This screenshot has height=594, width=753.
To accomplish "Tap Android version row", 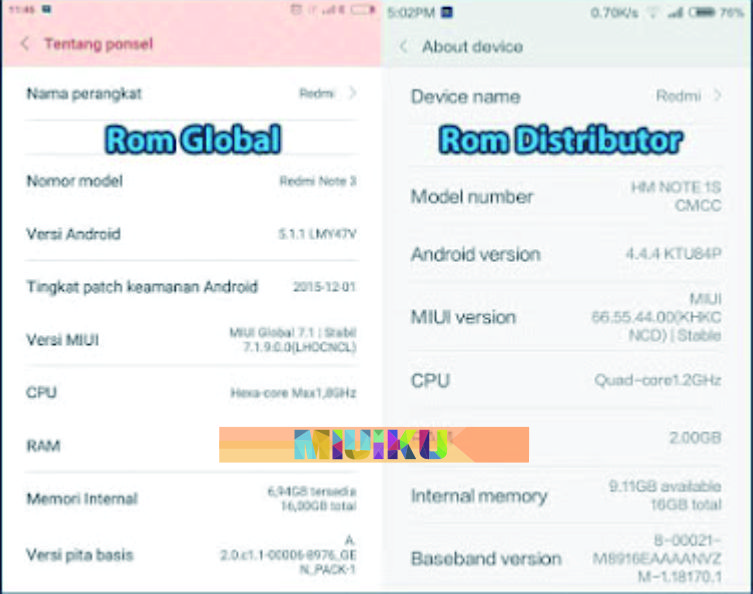I will pos(566,254).
